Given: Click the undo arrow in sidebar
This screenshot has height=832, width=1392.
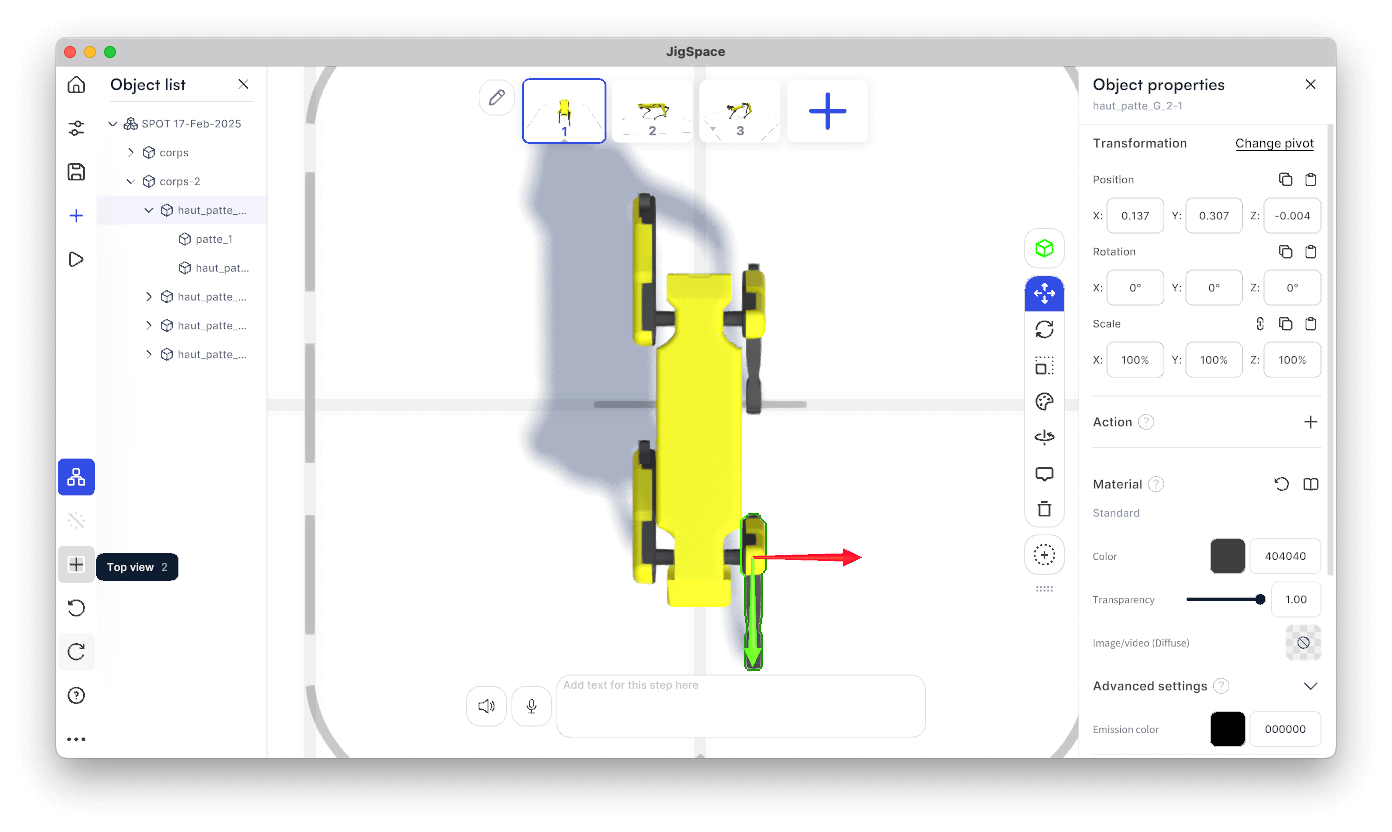Looking at the screenshot, I should (76, 608).
